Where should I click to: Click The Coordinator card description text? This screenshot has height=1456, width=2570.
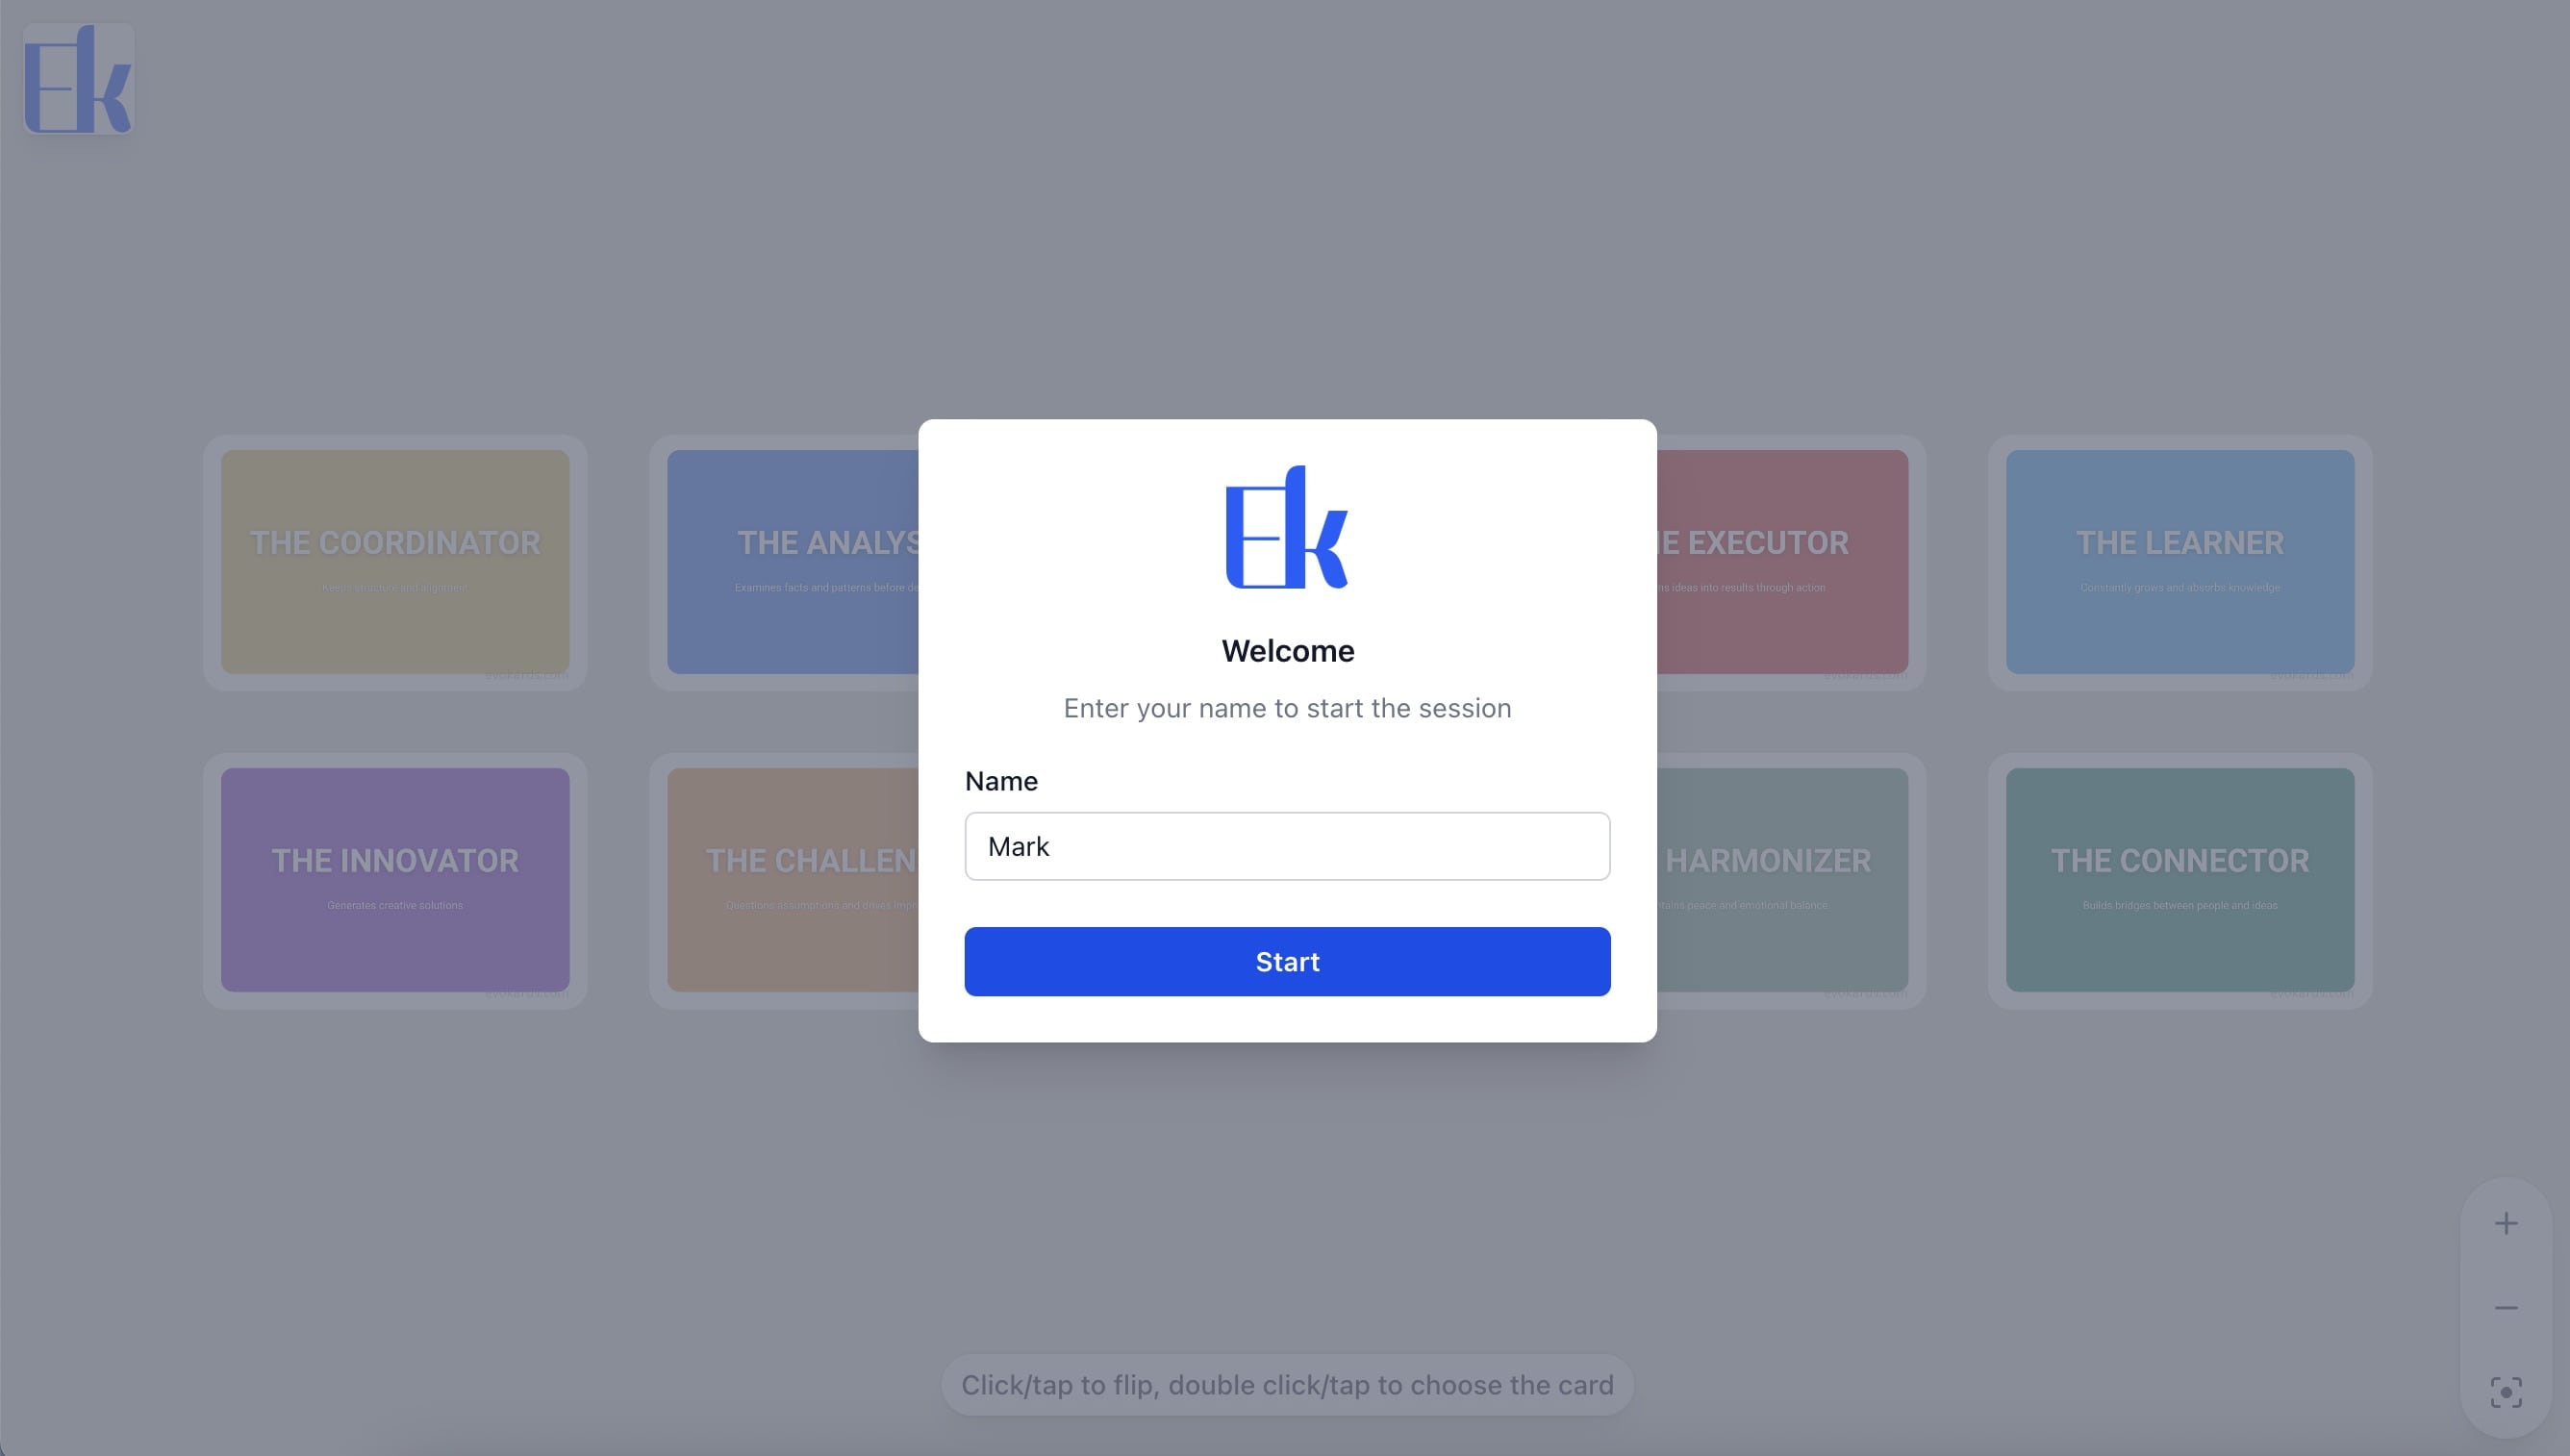394,588
